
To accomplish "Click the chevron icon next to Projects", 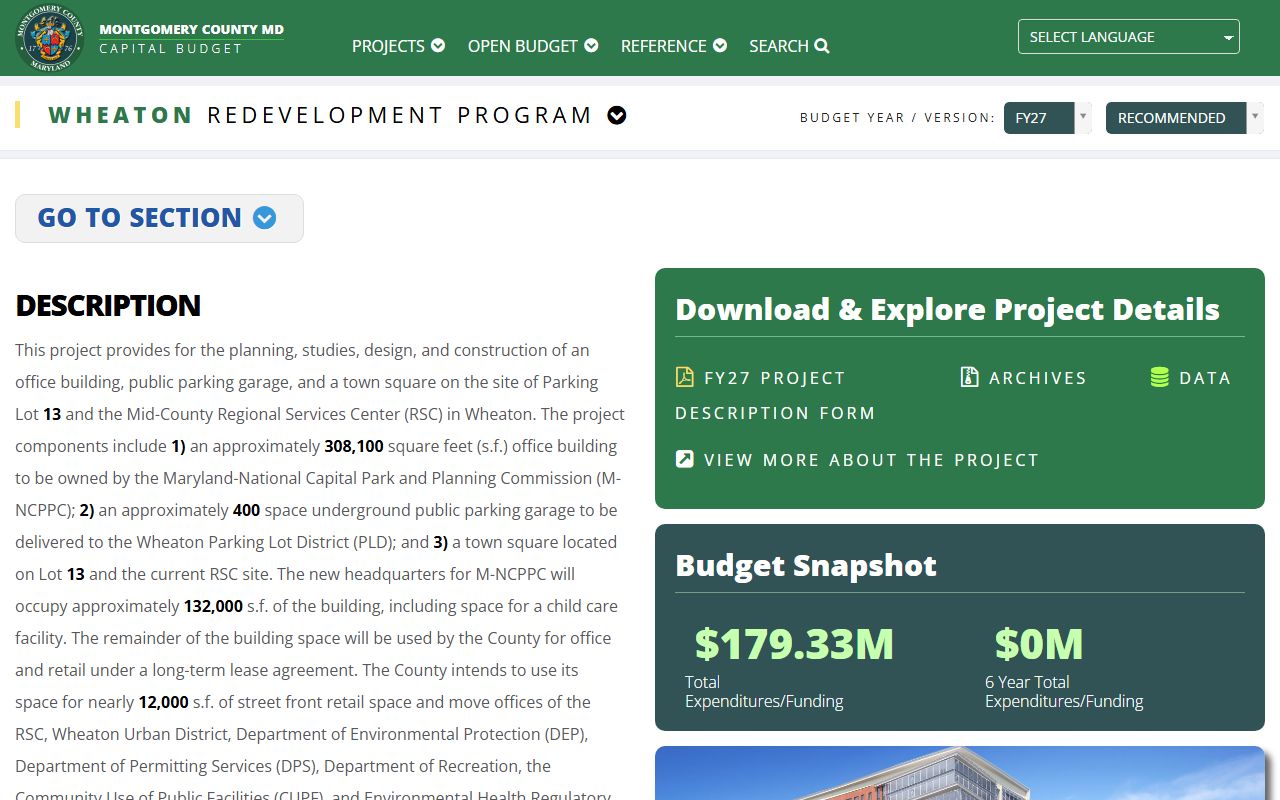I will point(437,46).
